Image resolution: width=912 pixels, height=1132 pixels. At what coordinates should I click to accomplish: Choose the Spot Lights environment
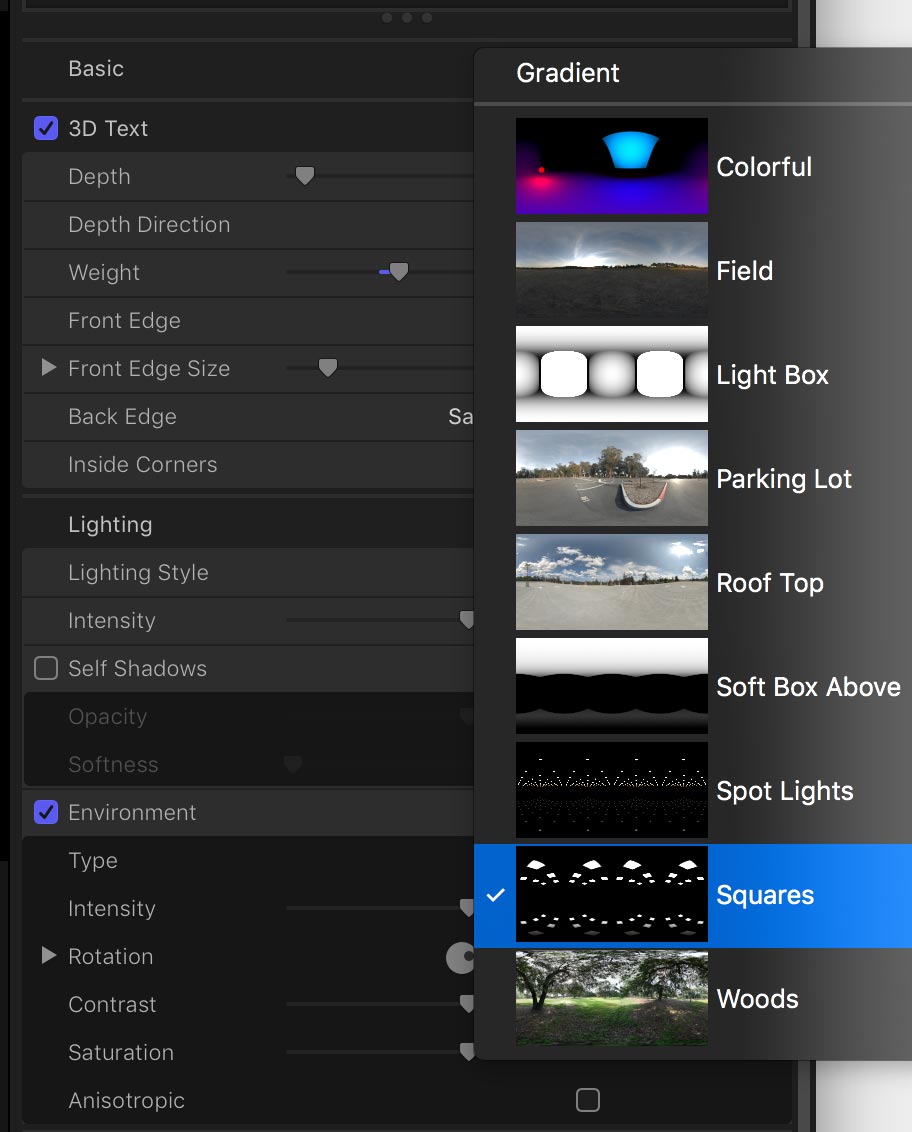point(693,791)
